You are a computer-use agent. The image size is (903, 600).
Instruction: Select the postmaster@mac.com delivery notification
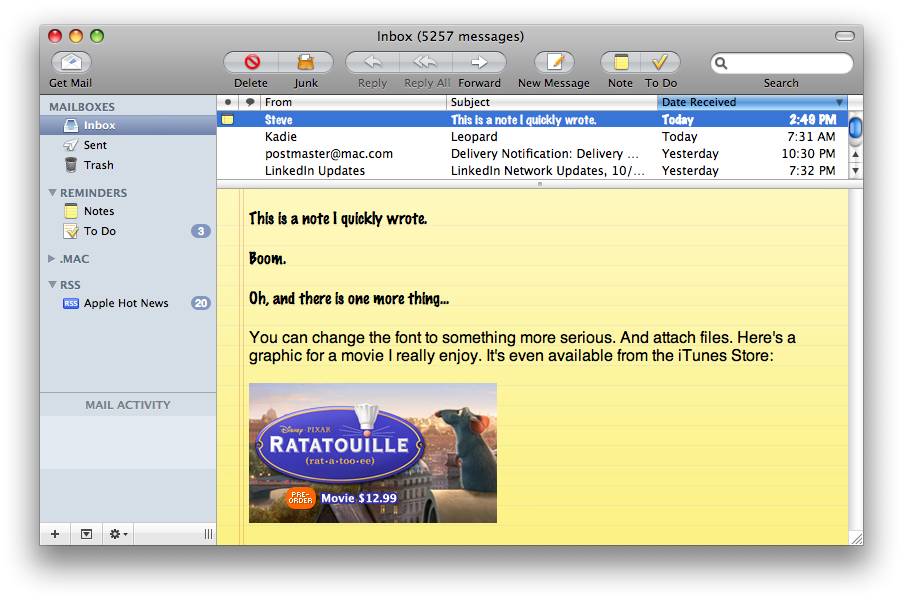point(532,154)
